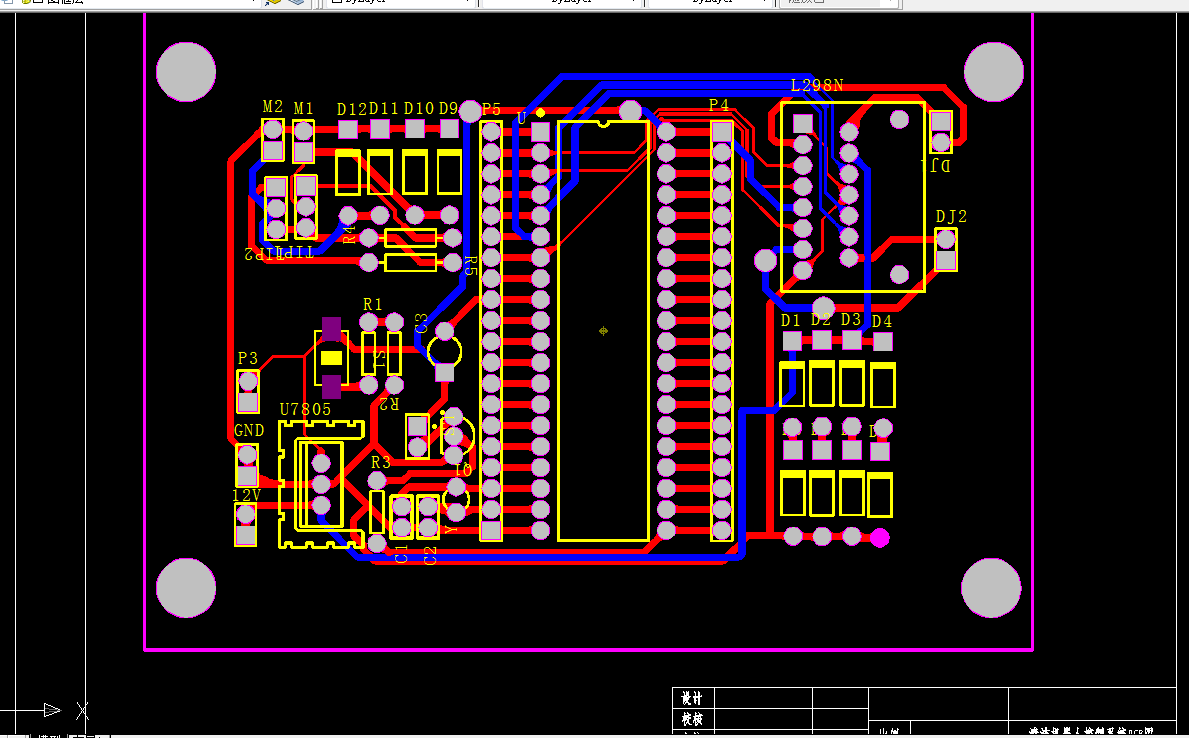Select the L298N component label
The image size is (1189, 738).
click(x=817, y=85)
